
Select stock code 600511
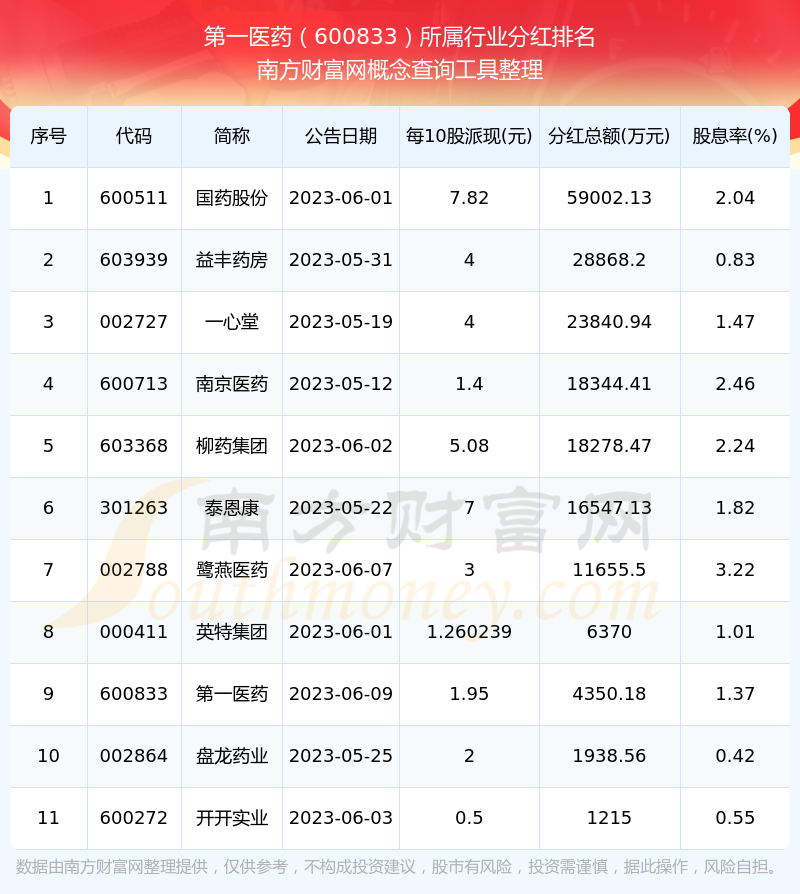point(134,198)
